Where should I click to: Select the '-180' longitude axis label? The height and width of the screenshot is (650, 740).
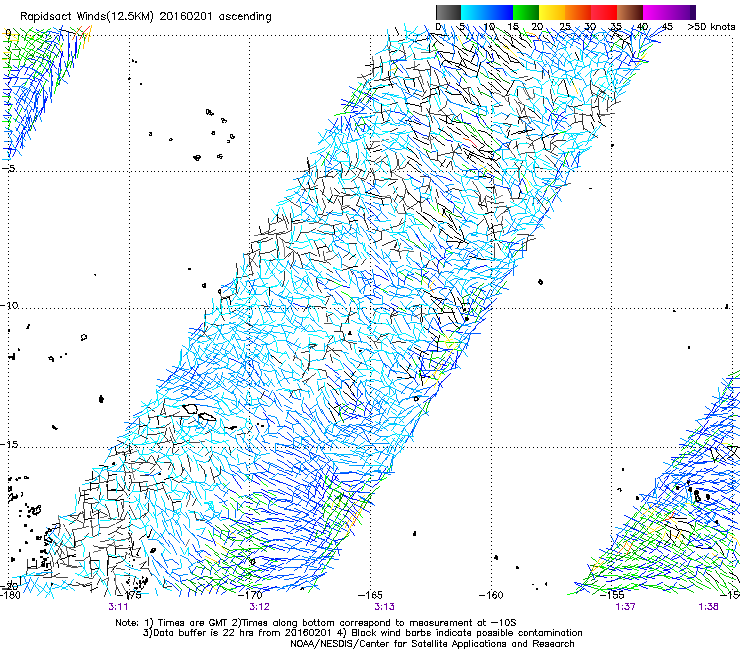[x=10, y=595]
